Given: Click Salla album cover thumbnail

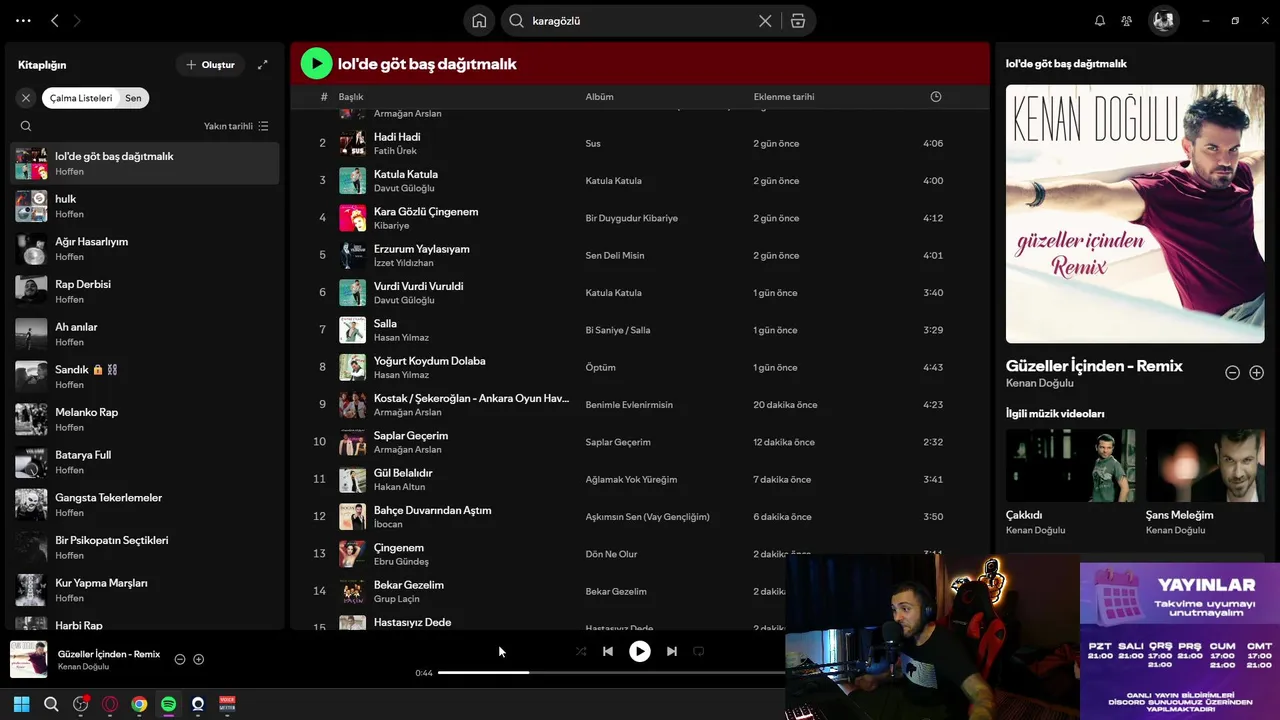Looking at the screenshot, I should tap(352, 330).
